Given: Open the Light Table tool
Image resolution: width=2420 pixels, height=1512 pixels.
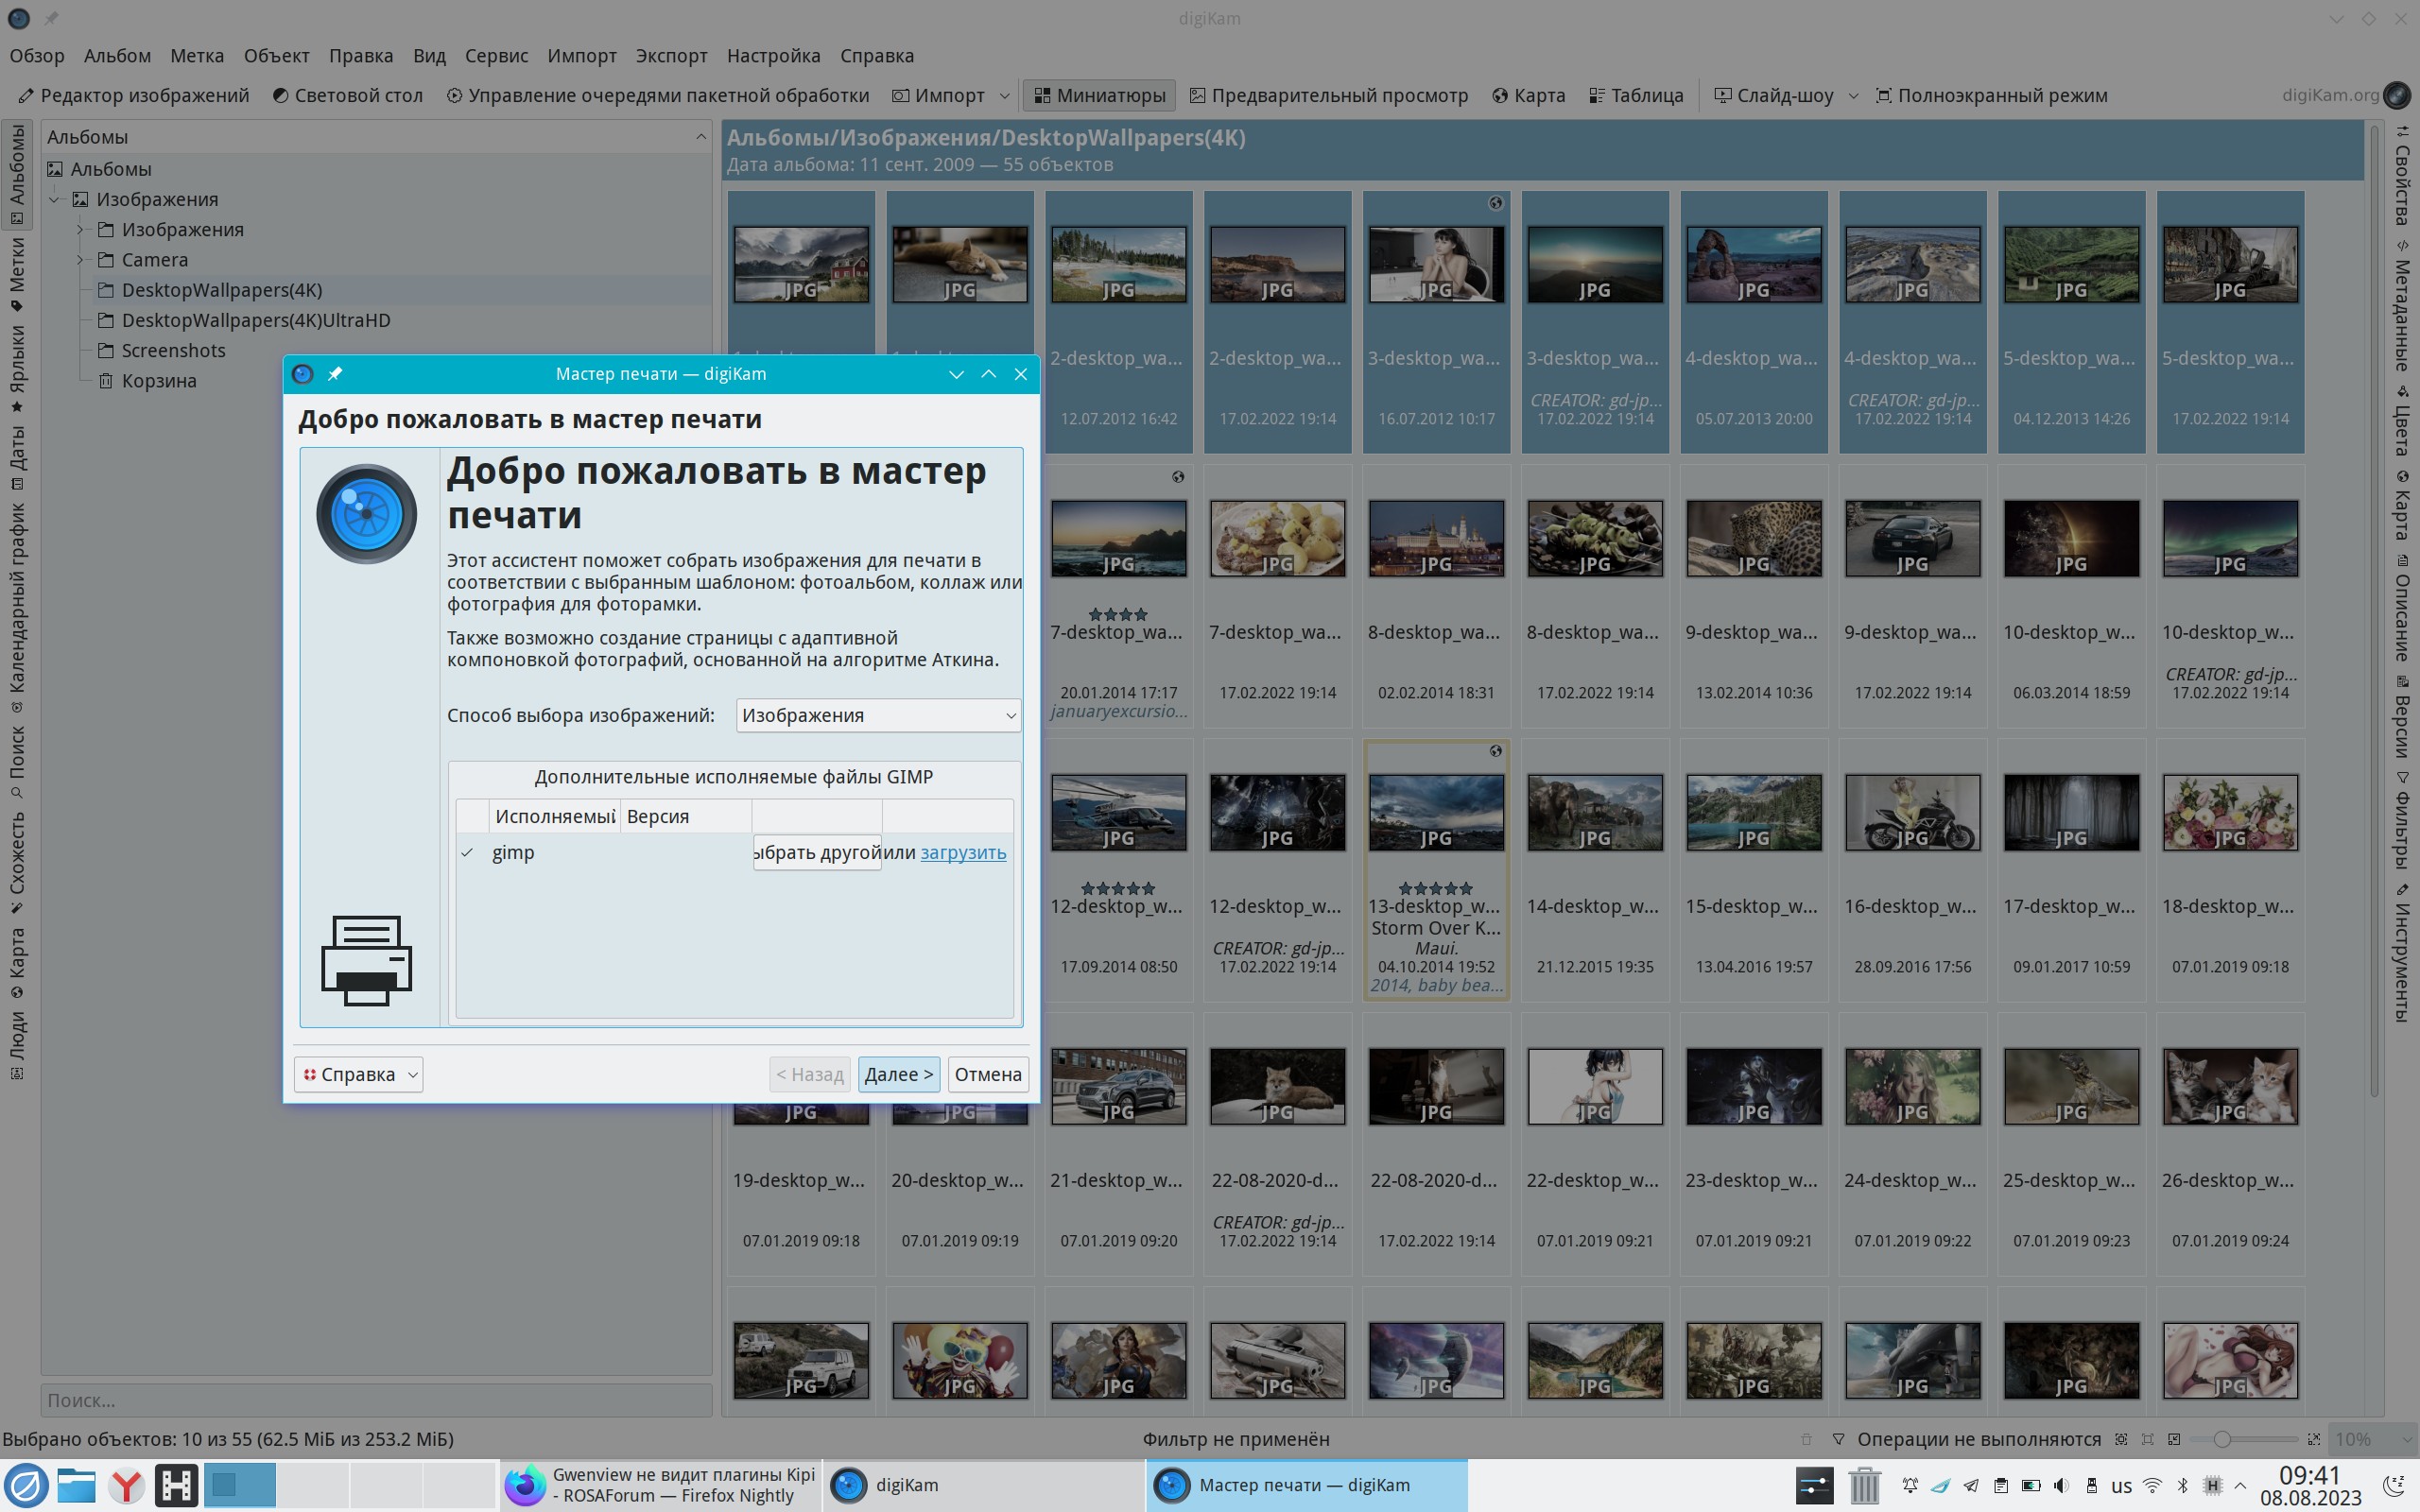Looking at the screenshot, I should click(347, 95).
